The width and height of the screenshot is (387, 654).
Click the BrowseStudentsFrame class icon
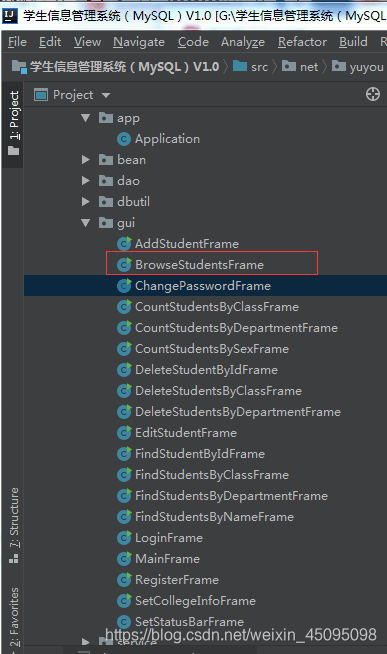[x=124, y=264]
